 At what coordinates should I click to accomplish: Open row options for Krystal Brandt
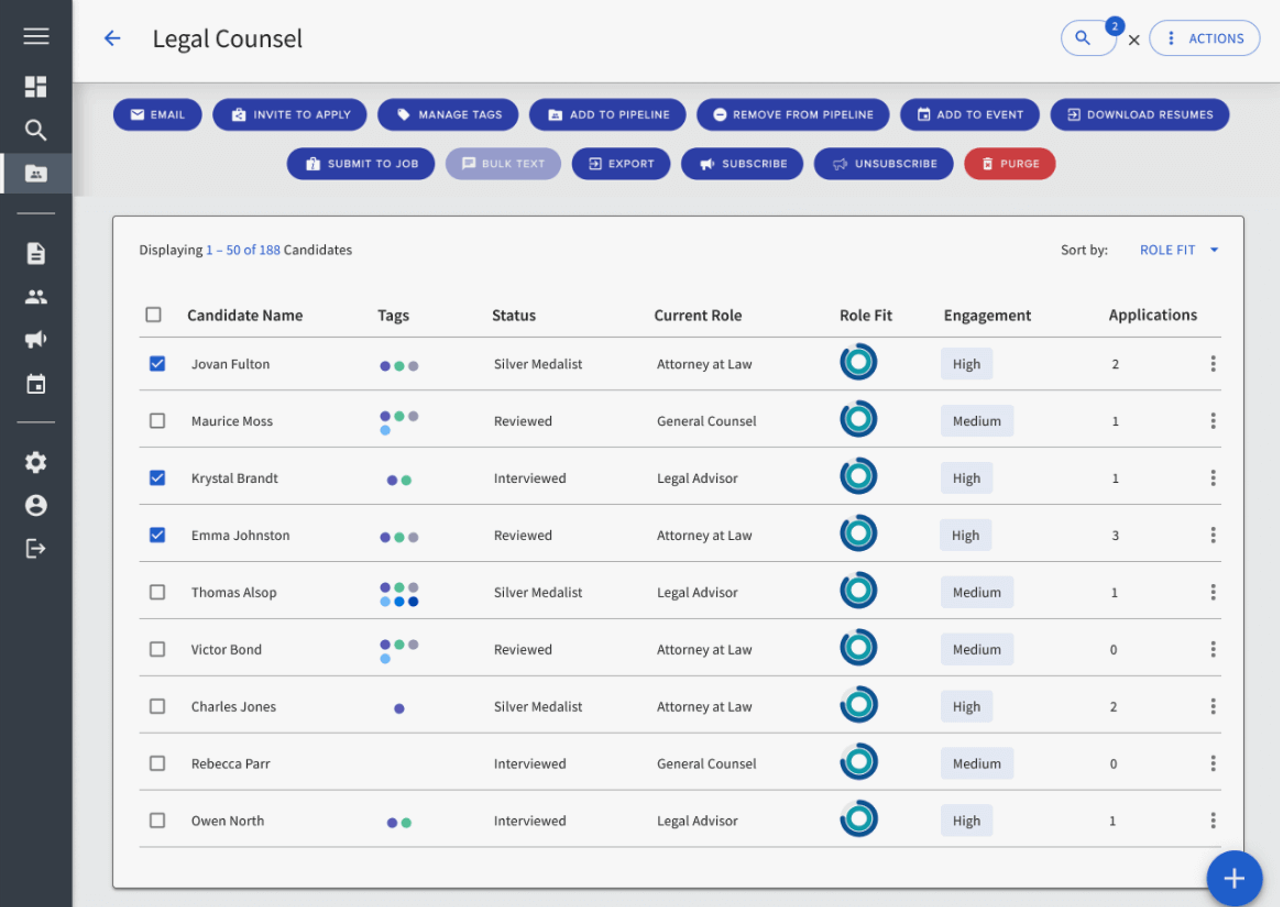point(1213,478)
